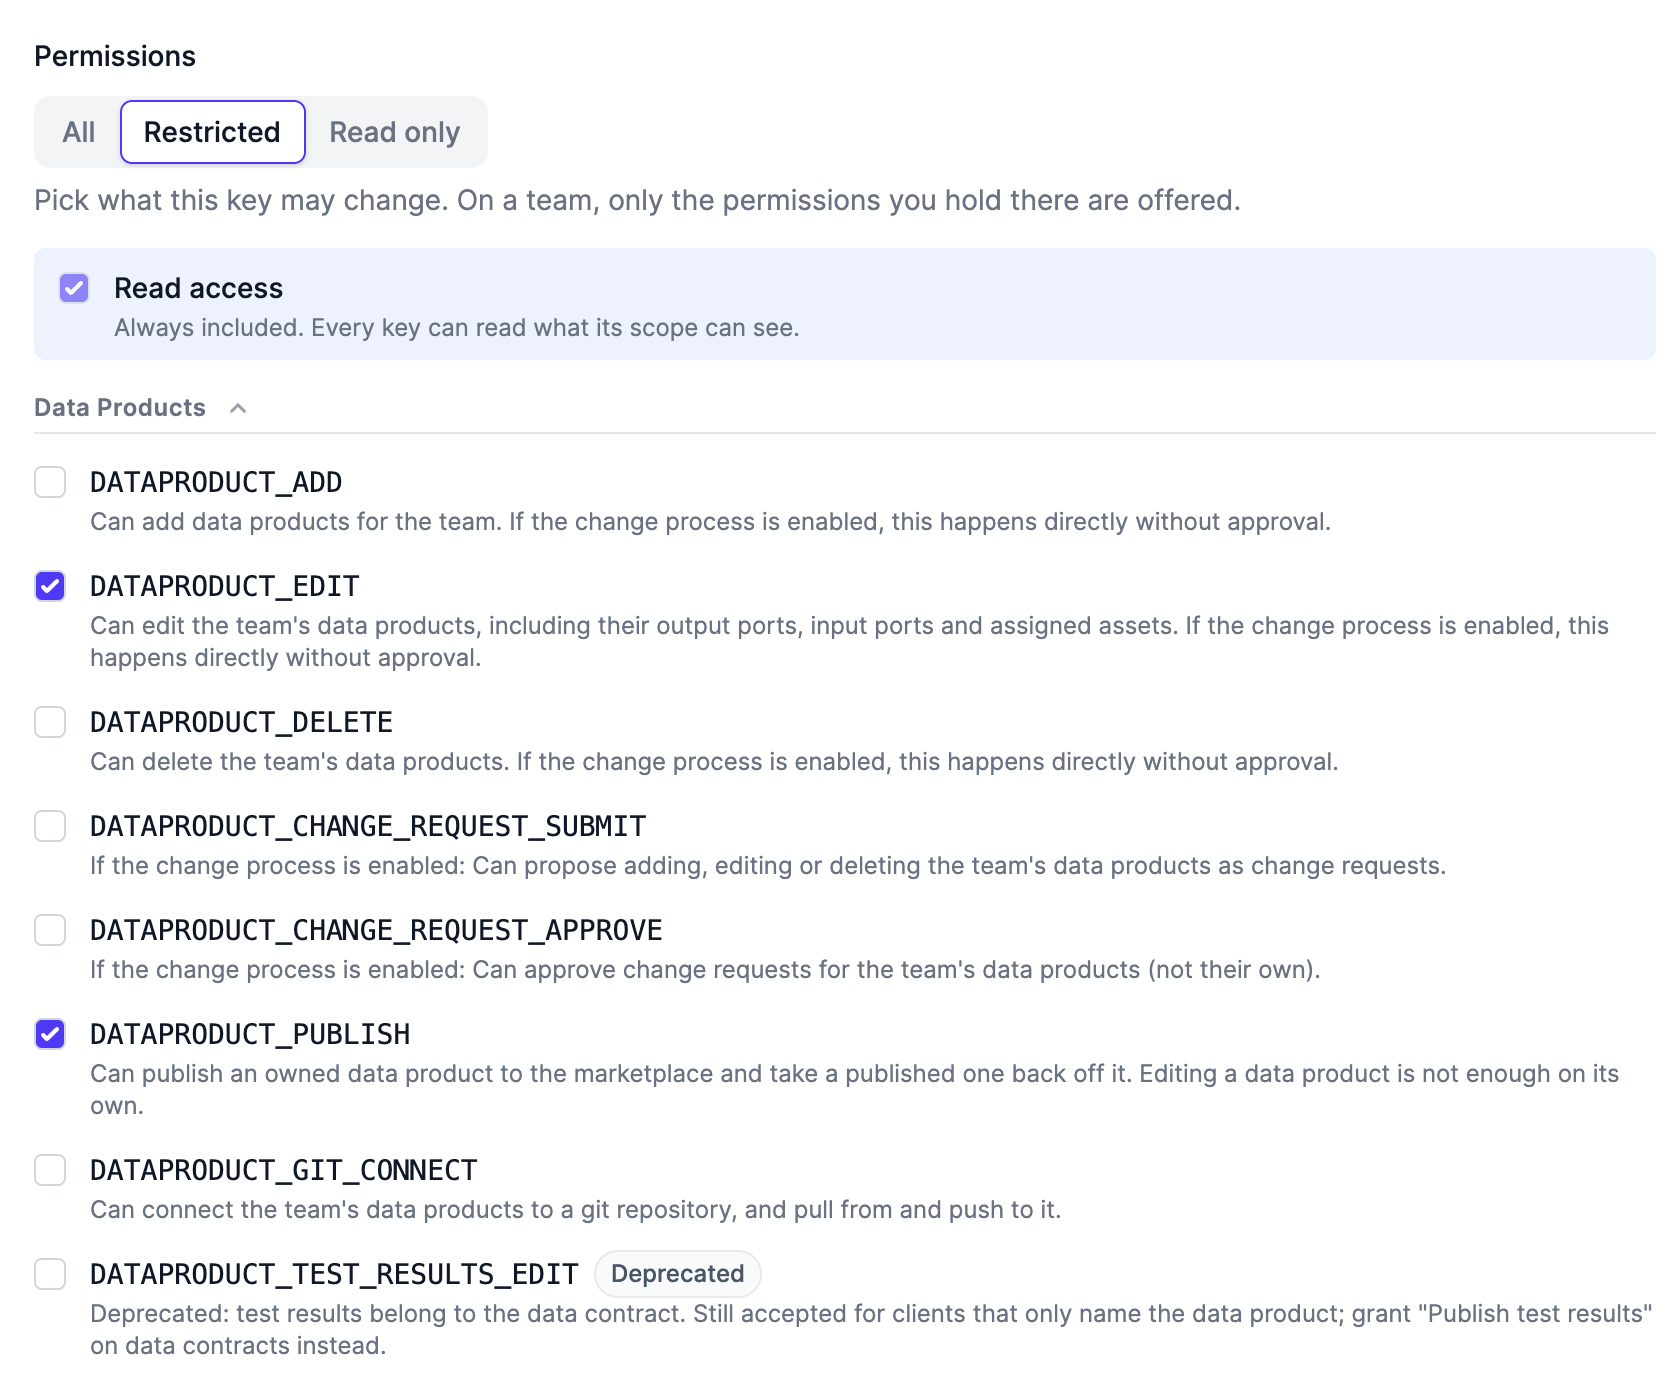This screenshot has width=1680, height=1400.
Task: Click the DATAPRODUCT_ADD label text
Action: (216, 482)
